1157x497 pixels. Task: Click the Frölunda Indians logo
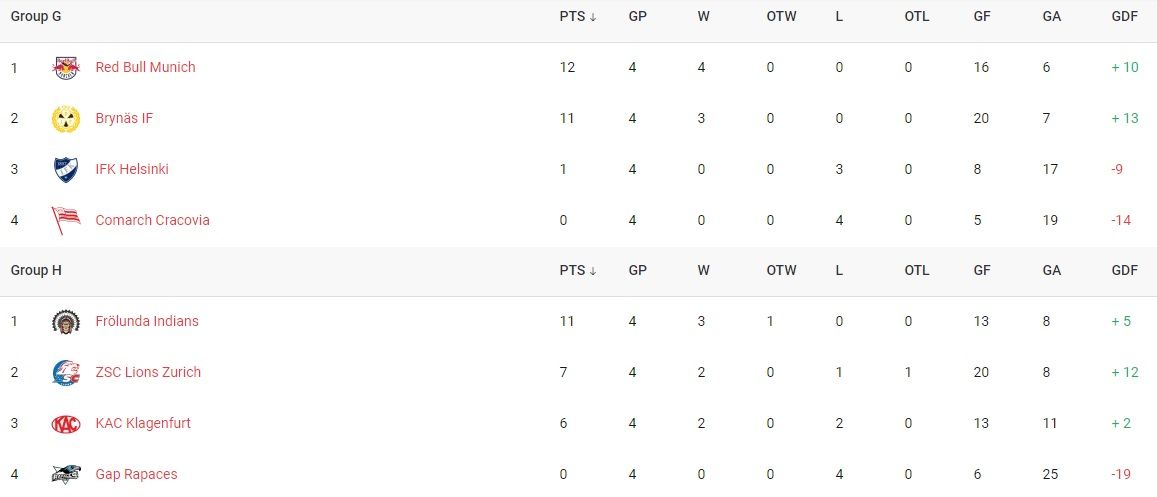(x=66, y=322)
